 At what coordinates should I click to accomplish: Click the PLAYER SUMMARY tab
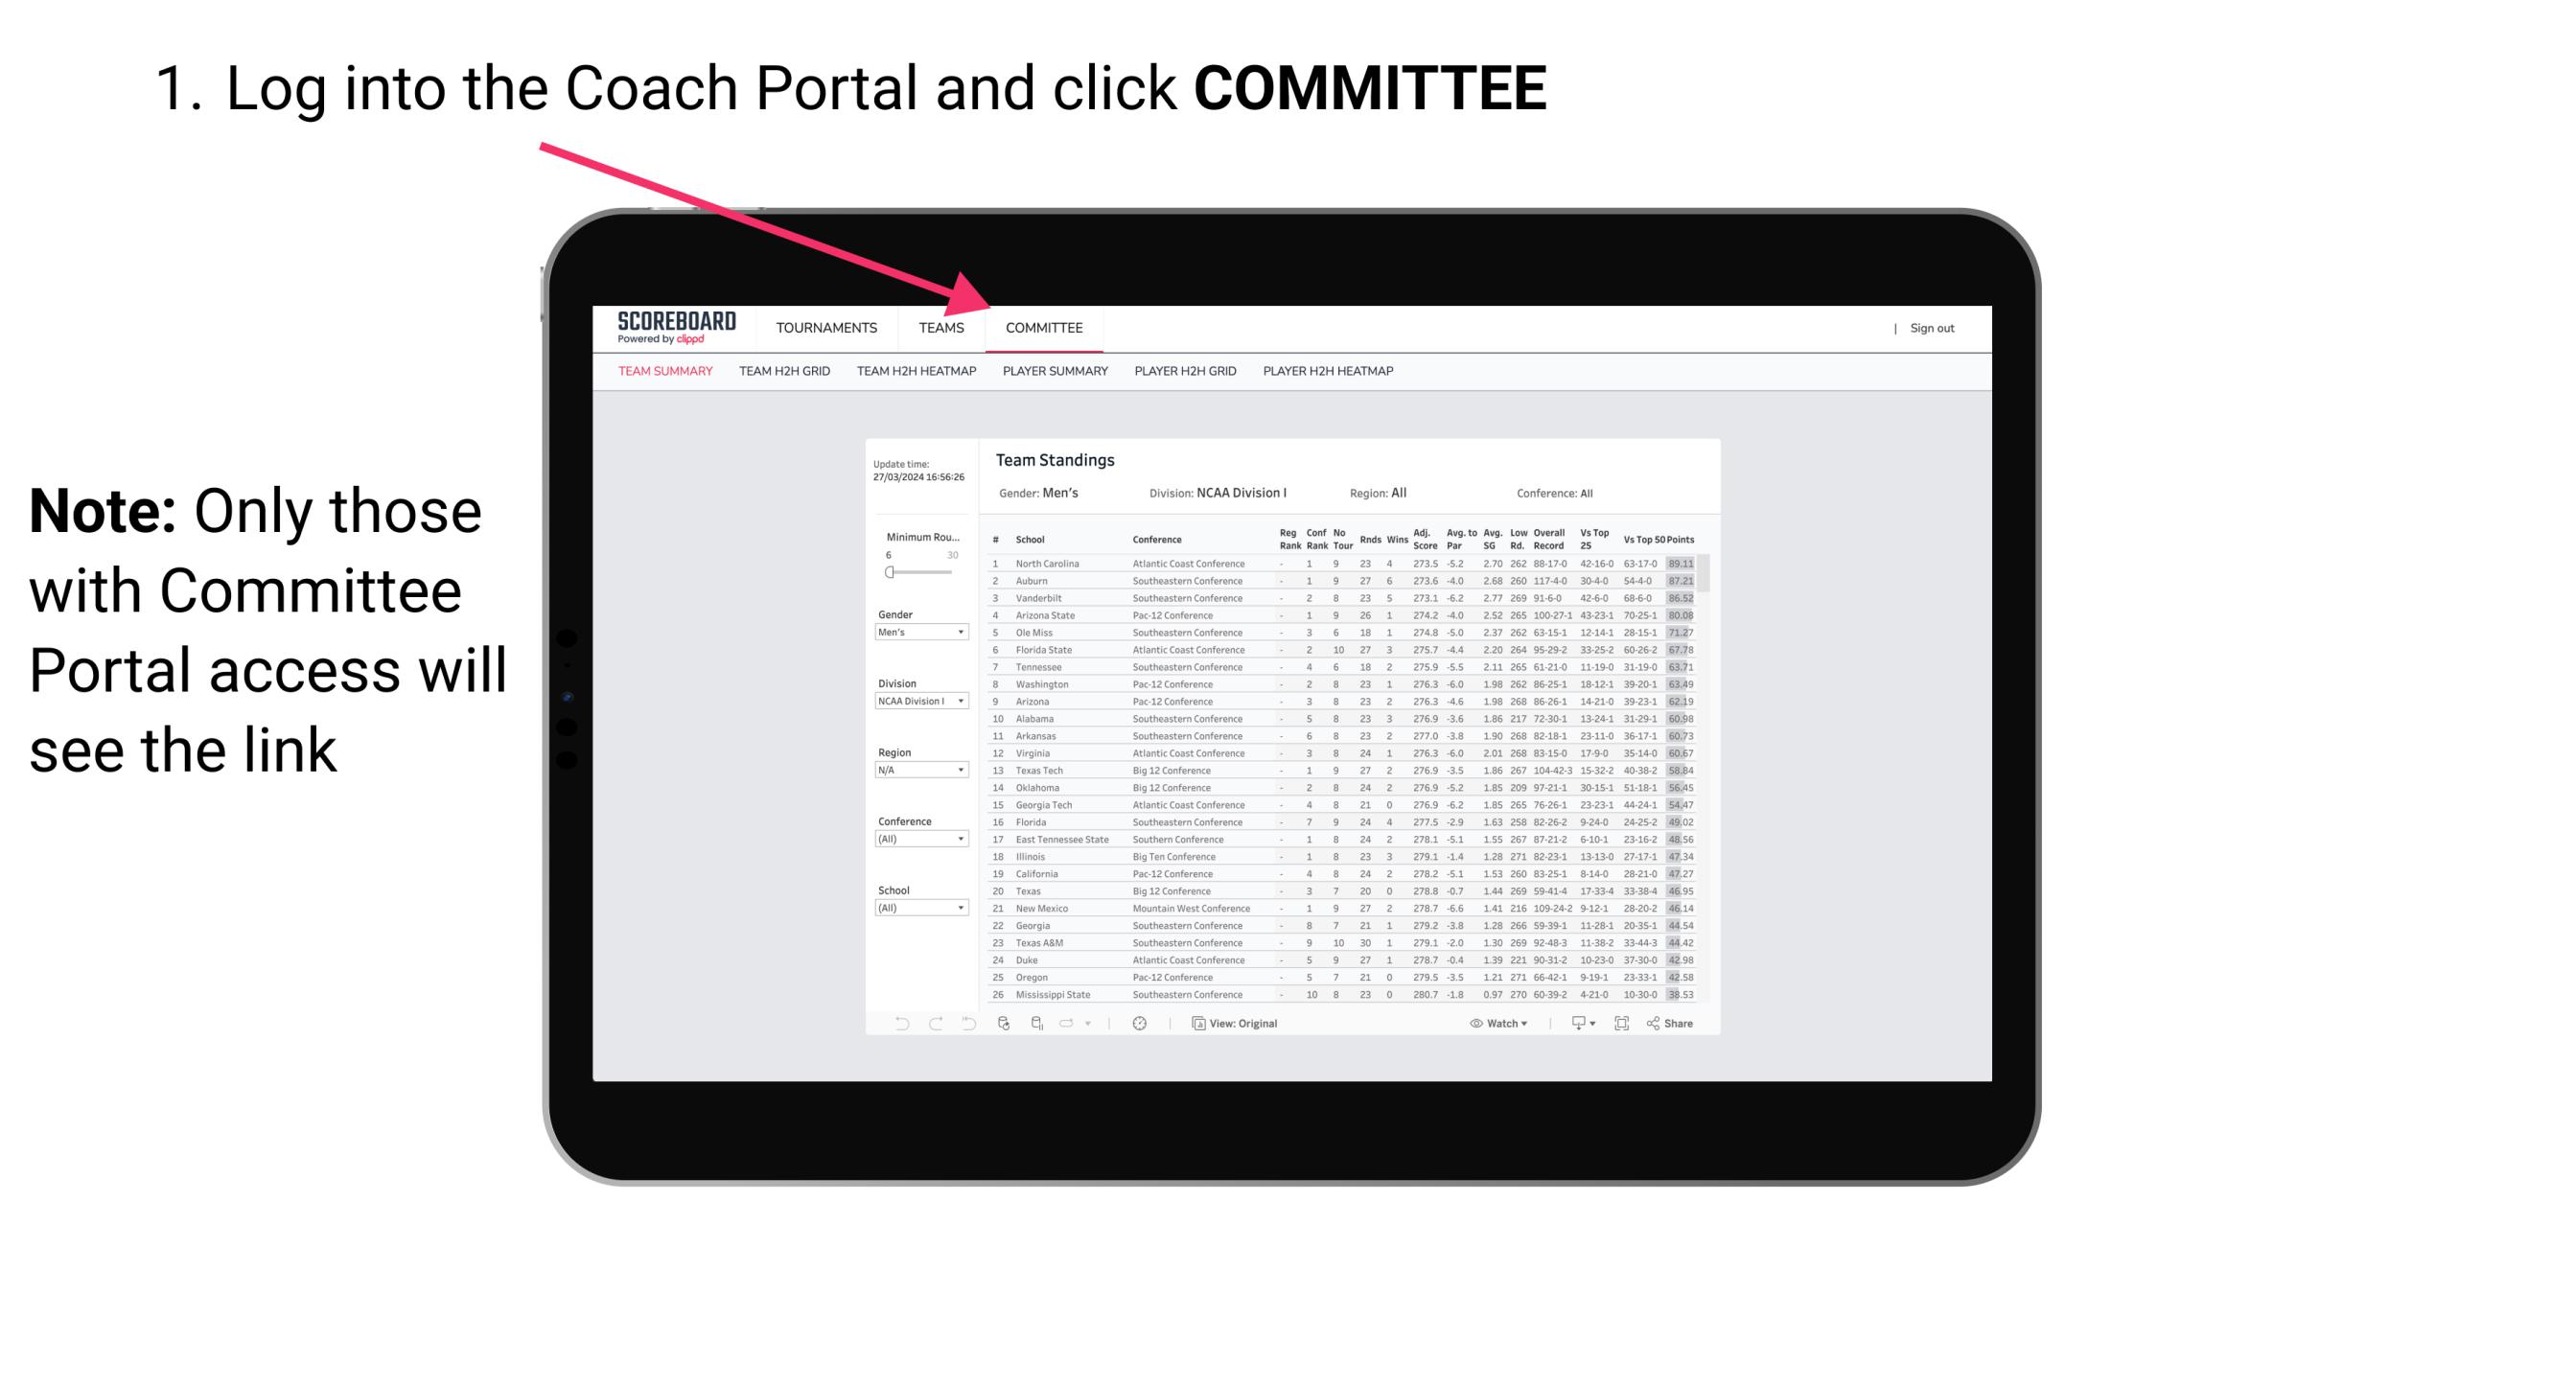(1055, 376)
